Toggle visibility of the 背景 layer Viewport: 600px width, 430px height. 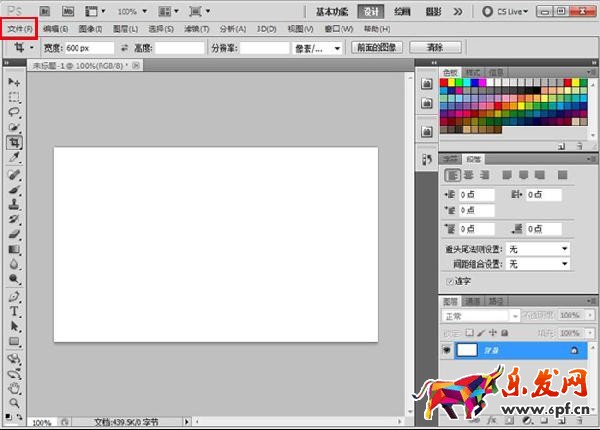click(444, 350)
